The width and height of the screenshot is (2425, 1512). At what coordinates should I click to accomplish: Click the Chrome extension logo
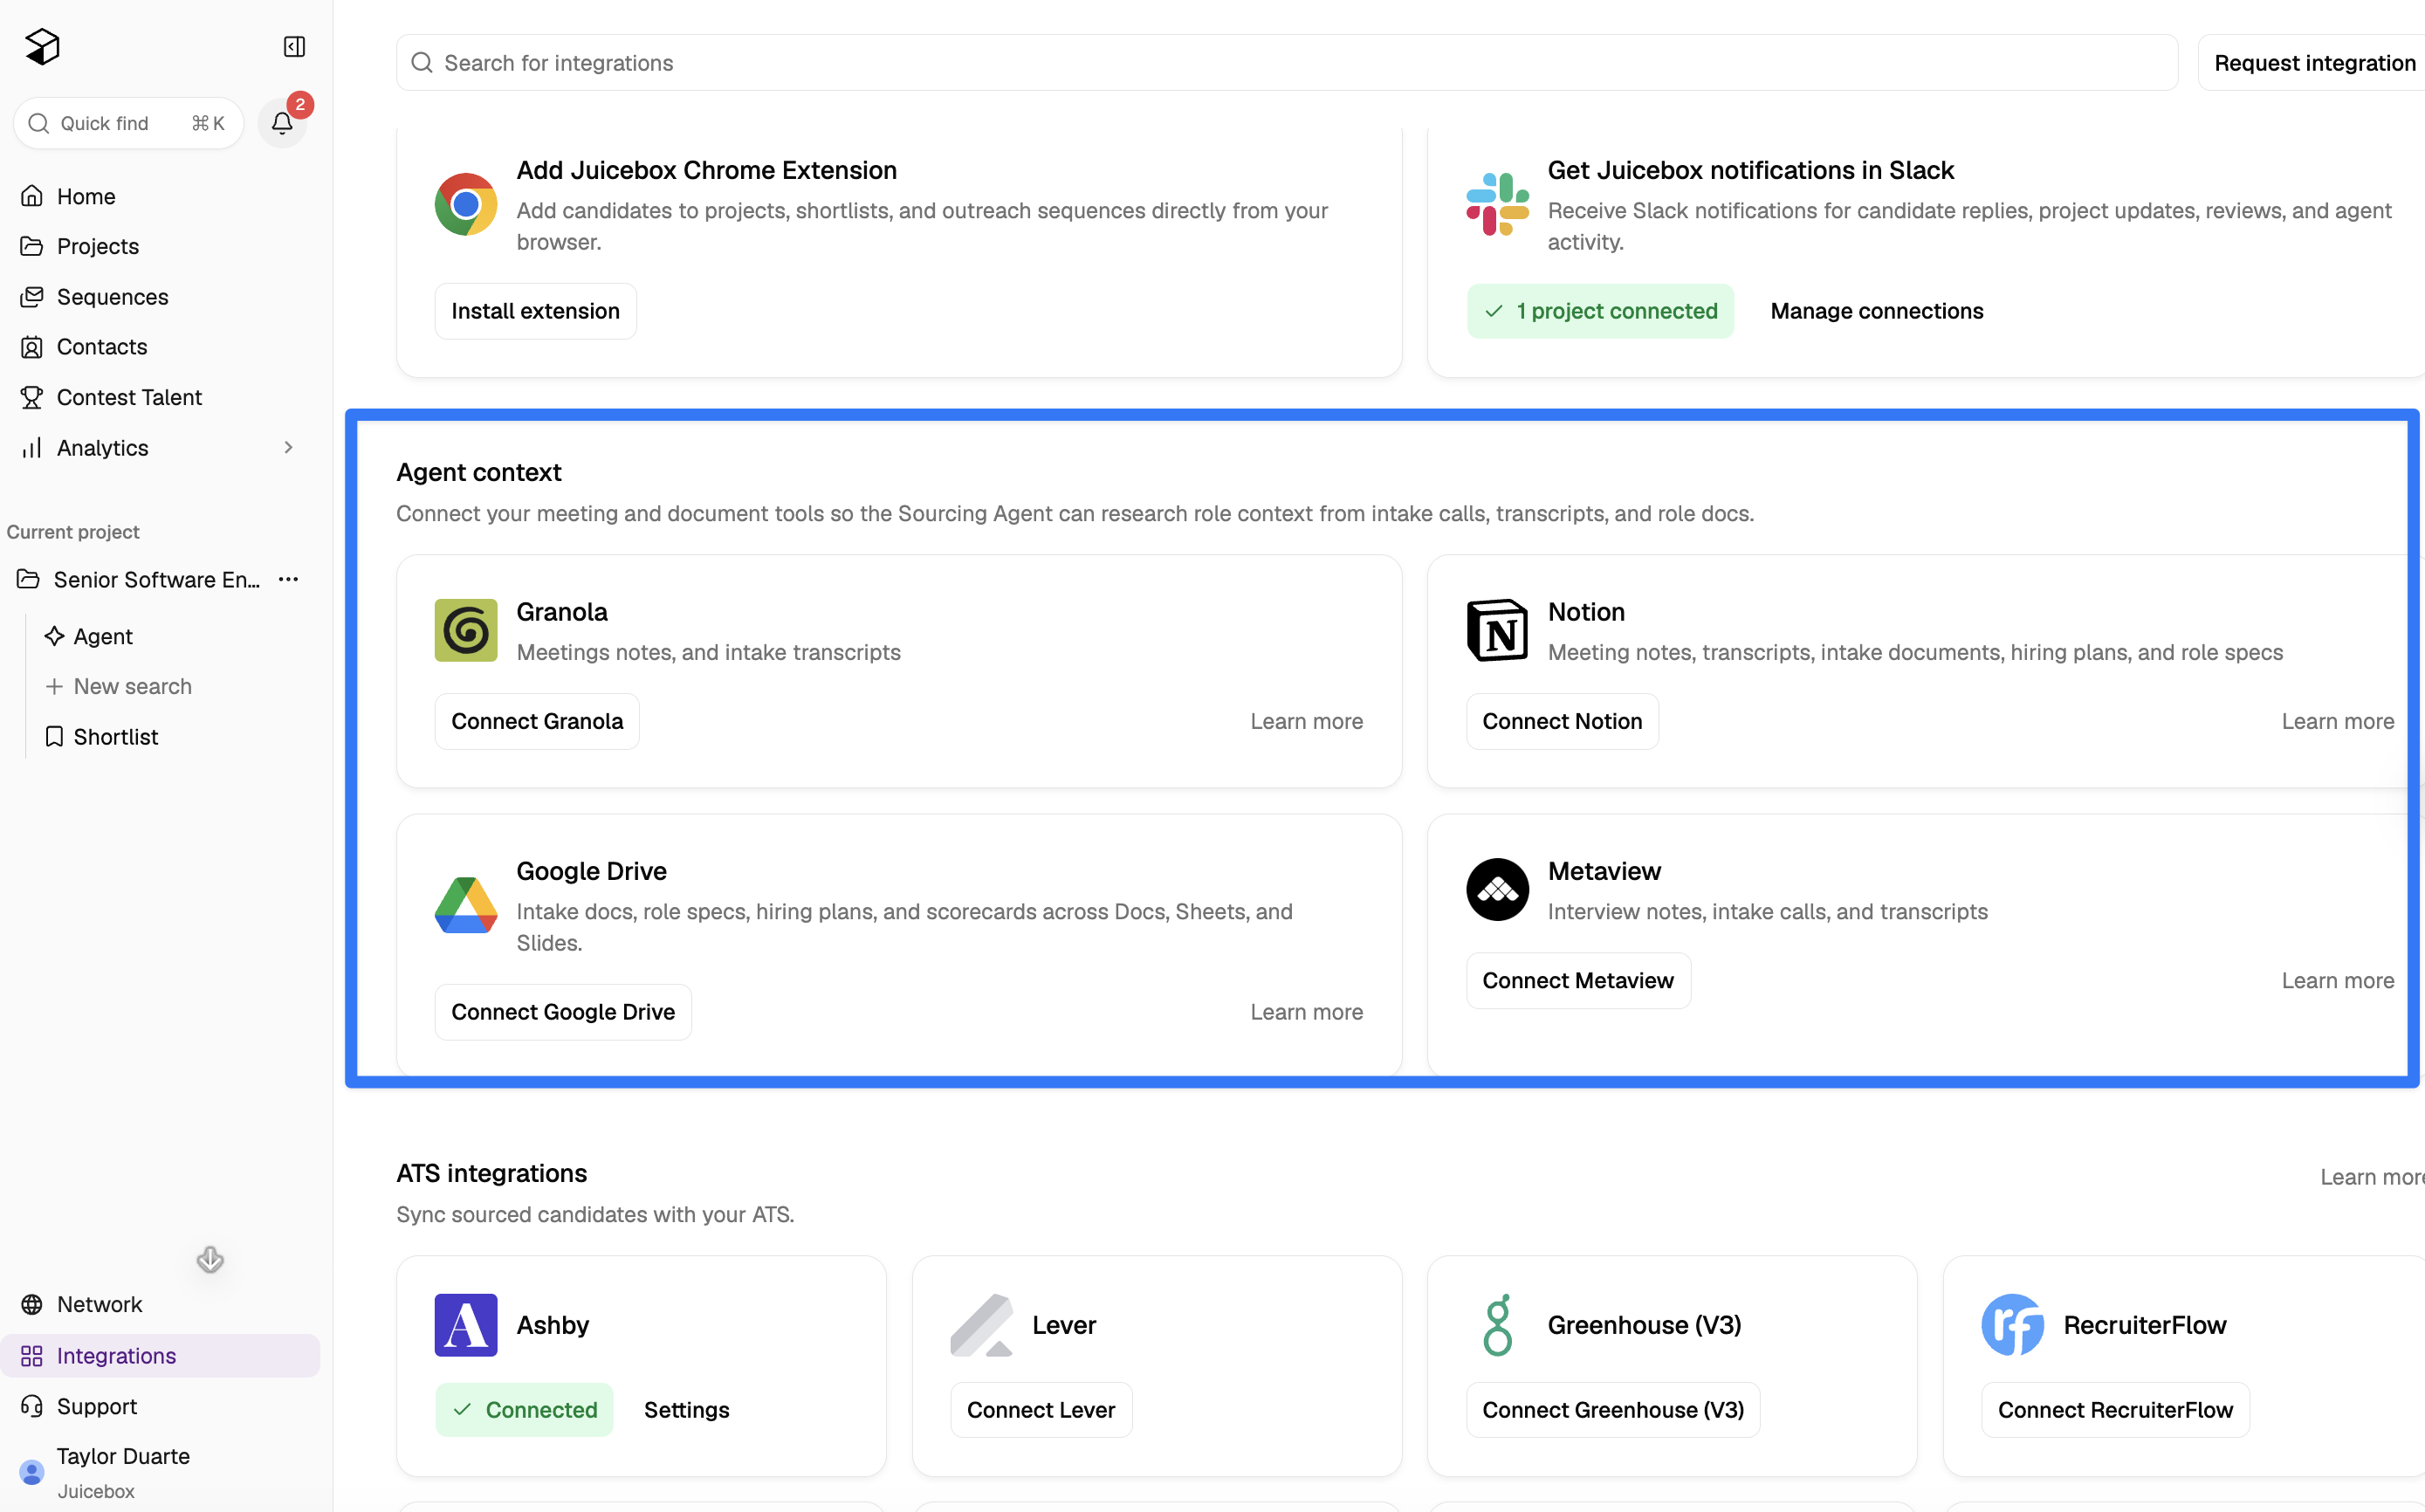(x=466, y=204)
